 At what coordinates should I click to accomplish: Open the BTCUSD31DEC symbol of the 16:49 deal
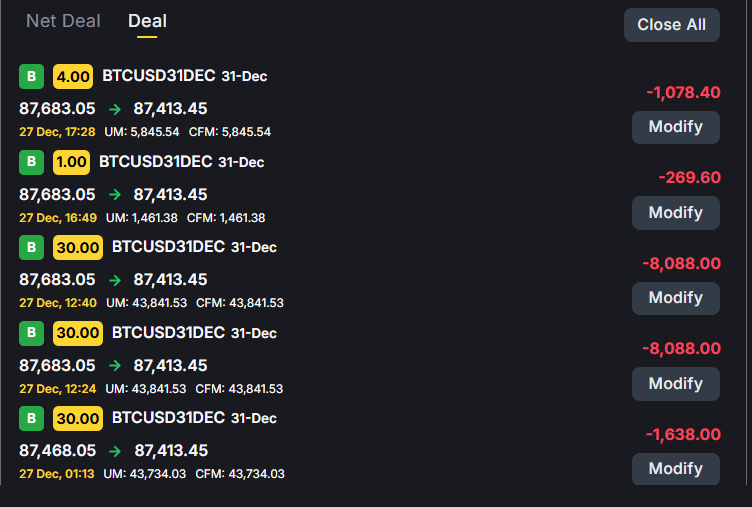(157, 162)
